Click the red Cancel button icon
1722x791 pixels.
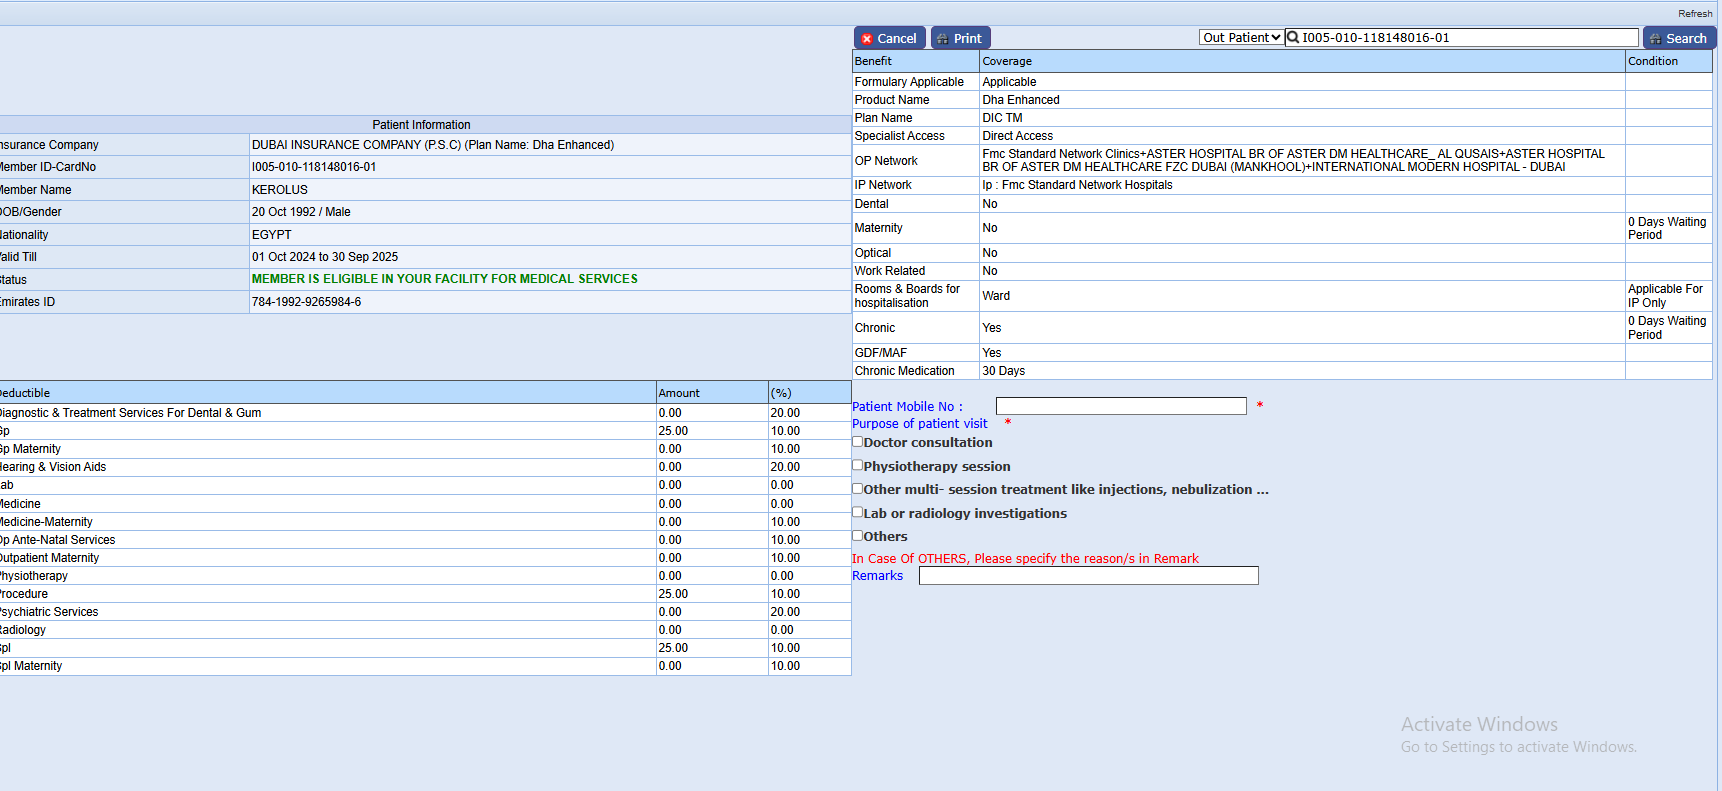coord(867,39)
